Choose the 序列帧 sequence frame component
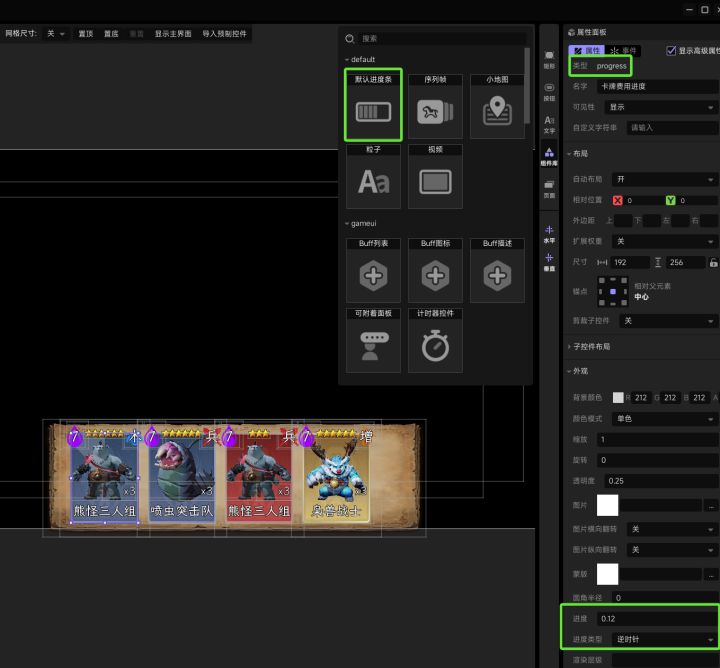Viewport: 720px width, 668px height. [435, 112]
